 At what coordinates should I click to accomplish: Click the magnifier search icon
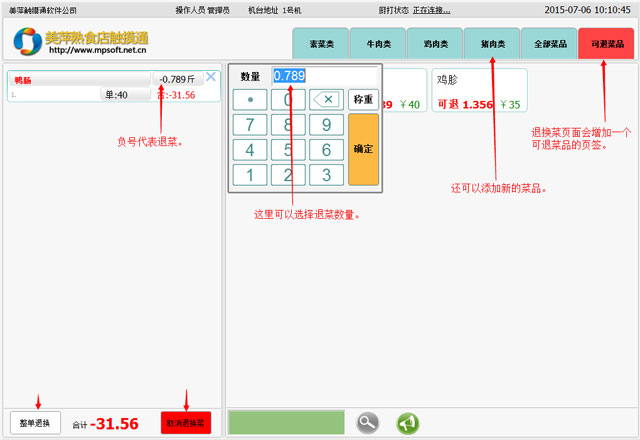pyautogui.click(x=368, y=422)
